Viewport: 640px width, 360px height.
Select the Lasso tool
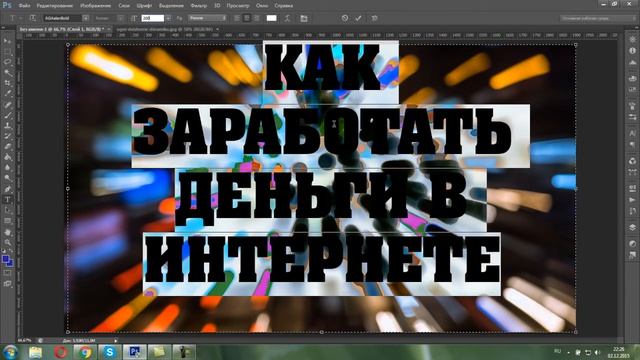7,62
